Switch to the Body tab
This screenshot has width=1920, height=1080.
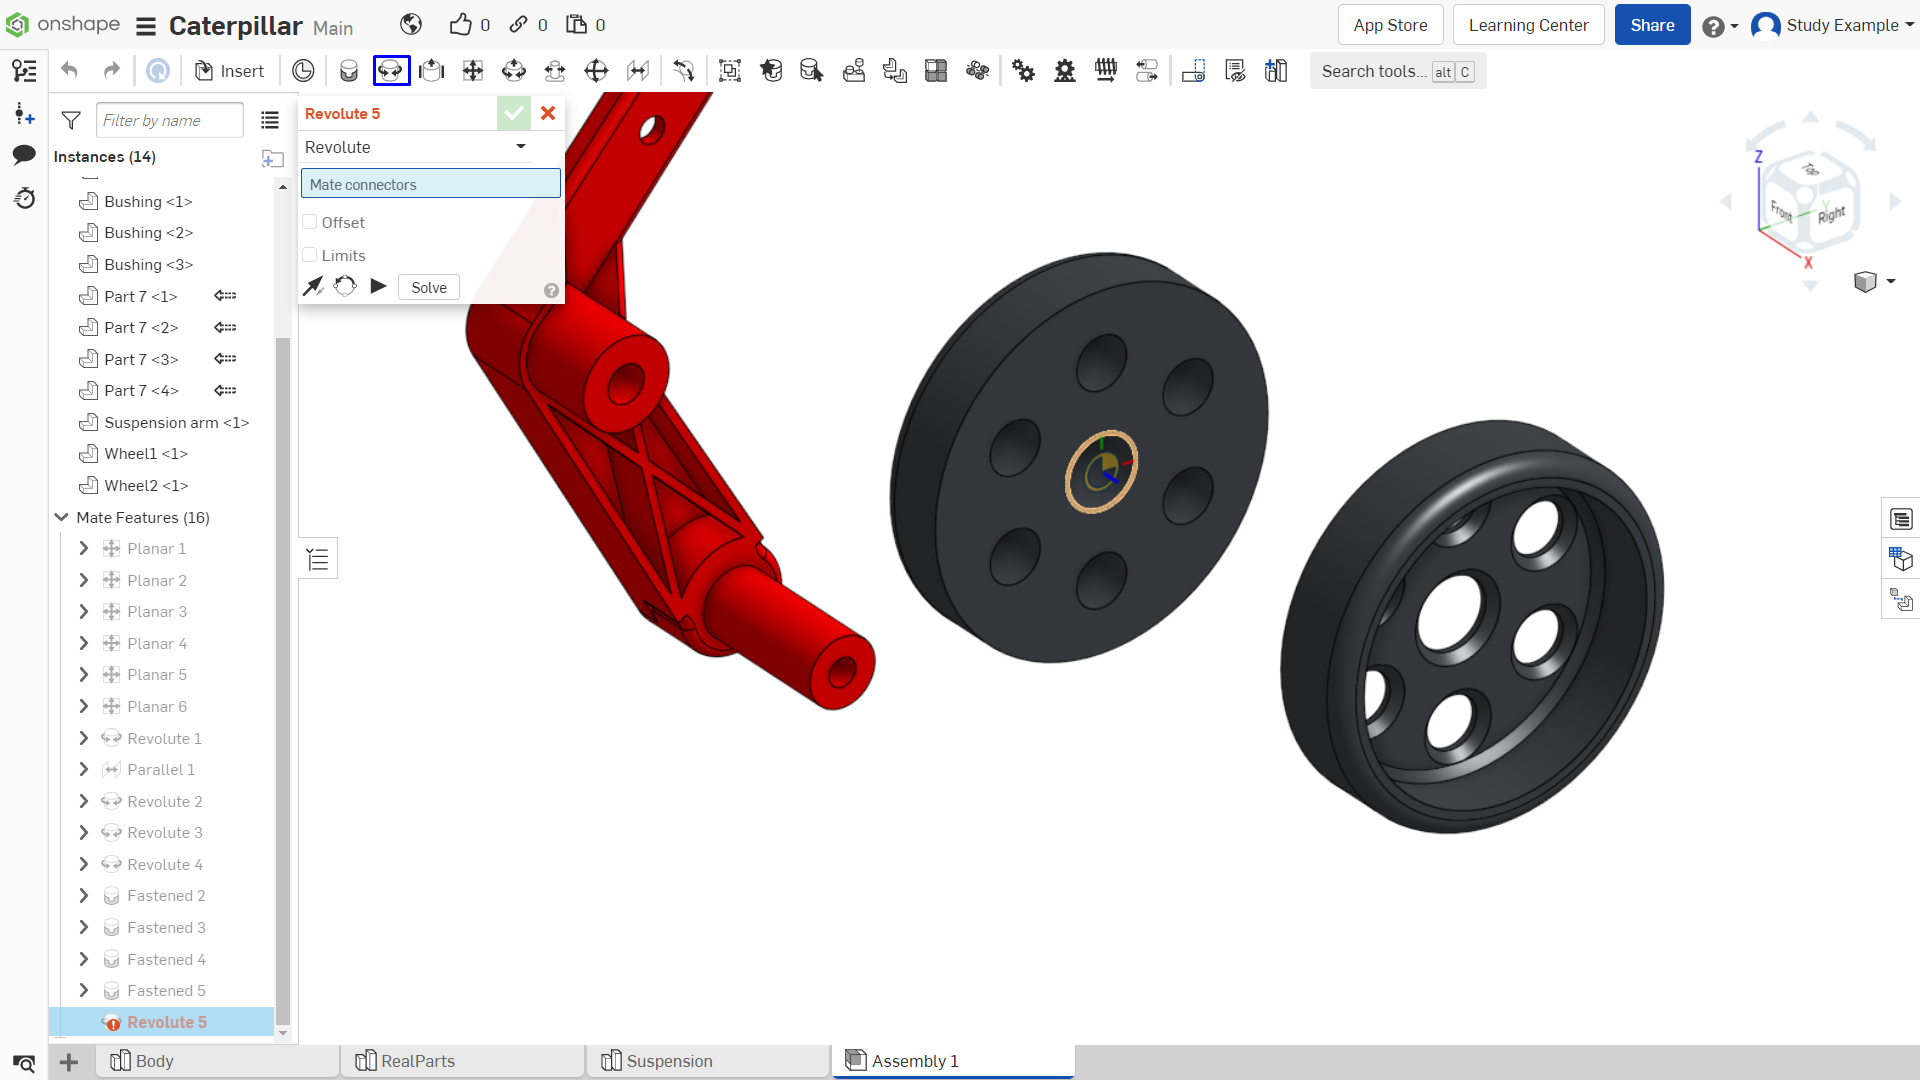click(x=217, y=1061)
